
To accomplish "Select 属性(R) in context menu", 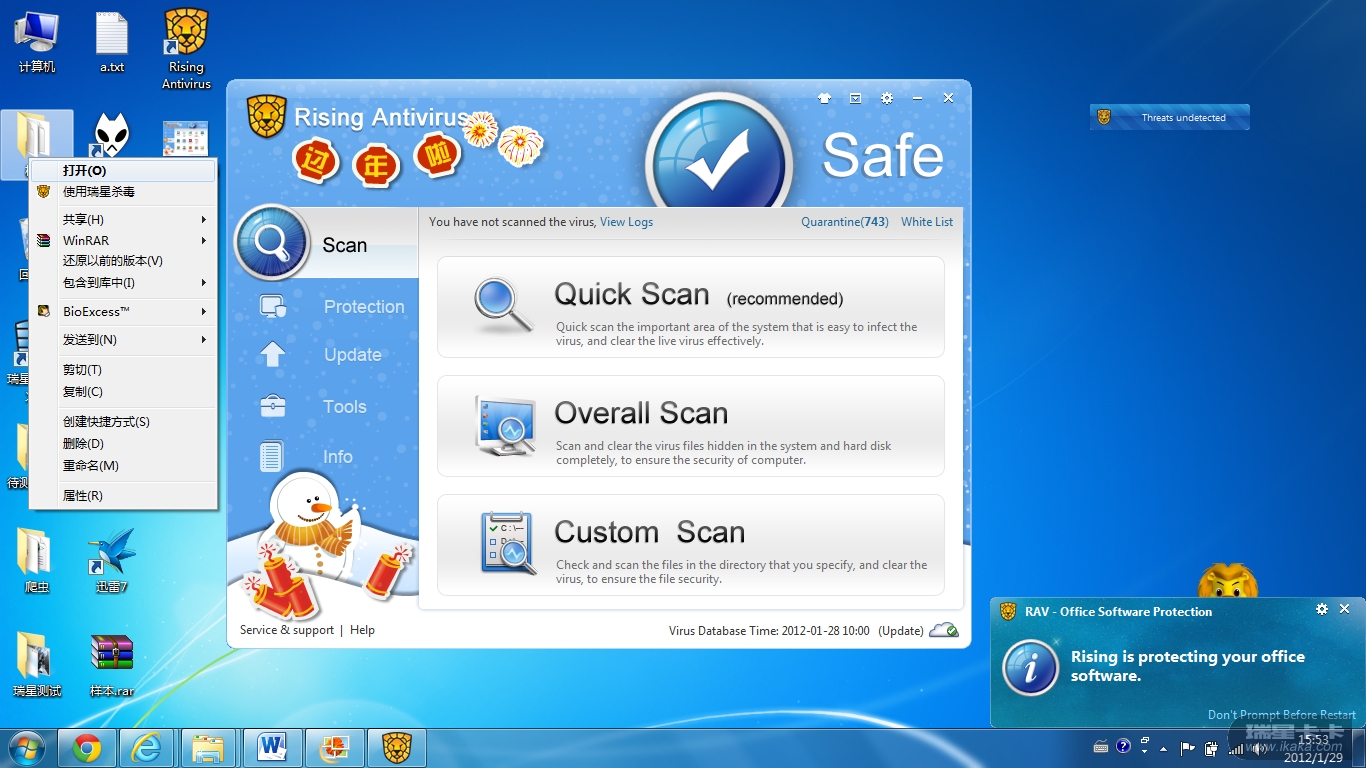I will pos(83,496).
